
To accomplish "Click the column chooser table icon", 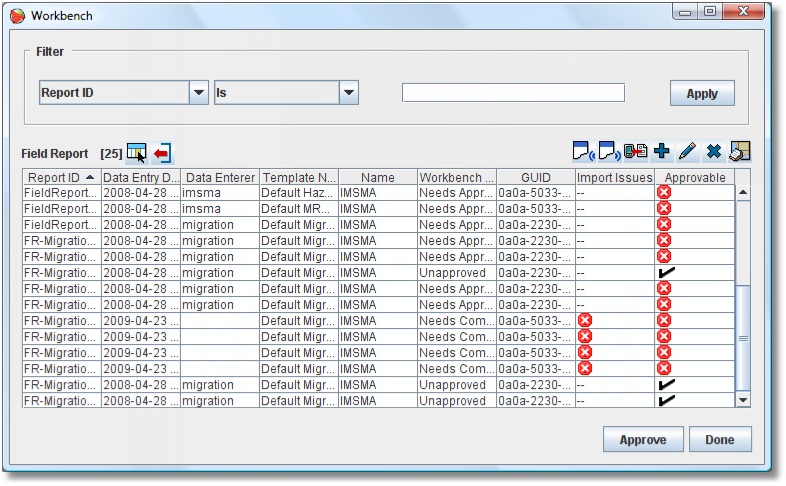I will (136, 153).
